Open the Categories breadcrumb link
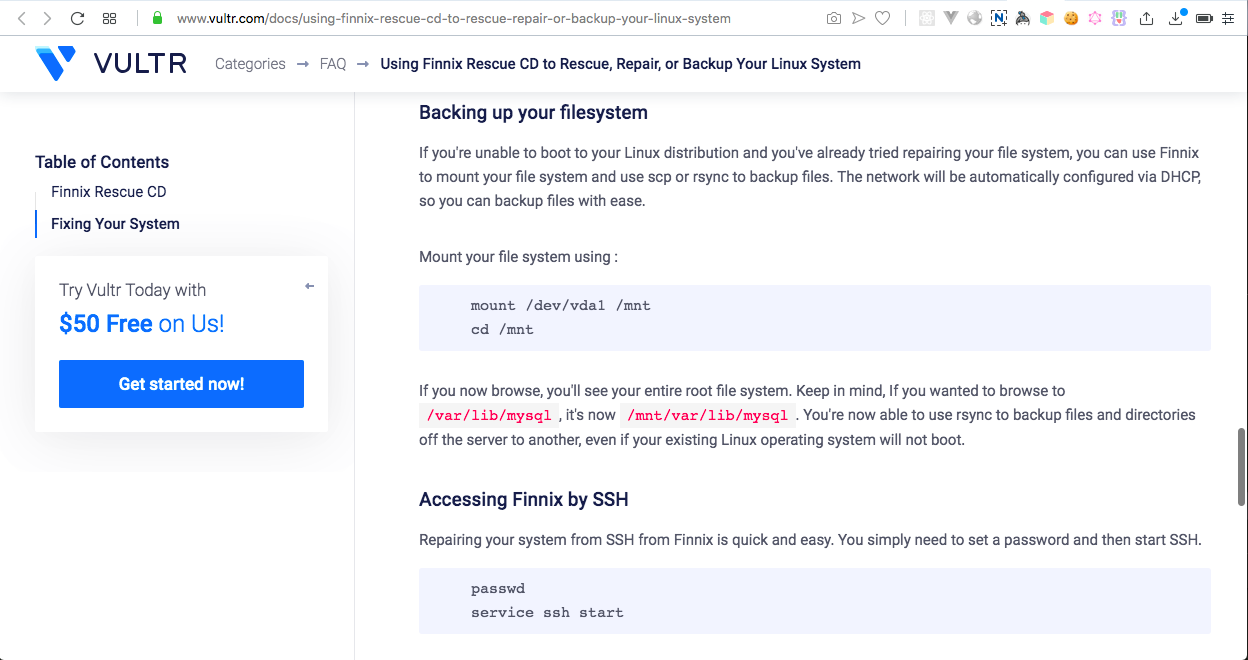 click(250, 64)
